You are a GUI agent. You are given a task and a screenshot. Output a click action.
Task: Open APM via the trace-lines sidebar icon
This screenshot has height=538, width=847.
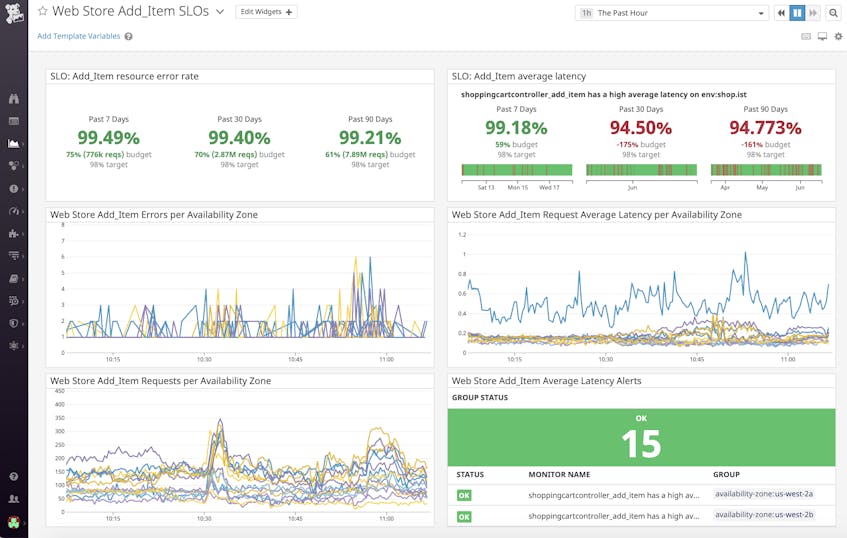coord(14,255)
